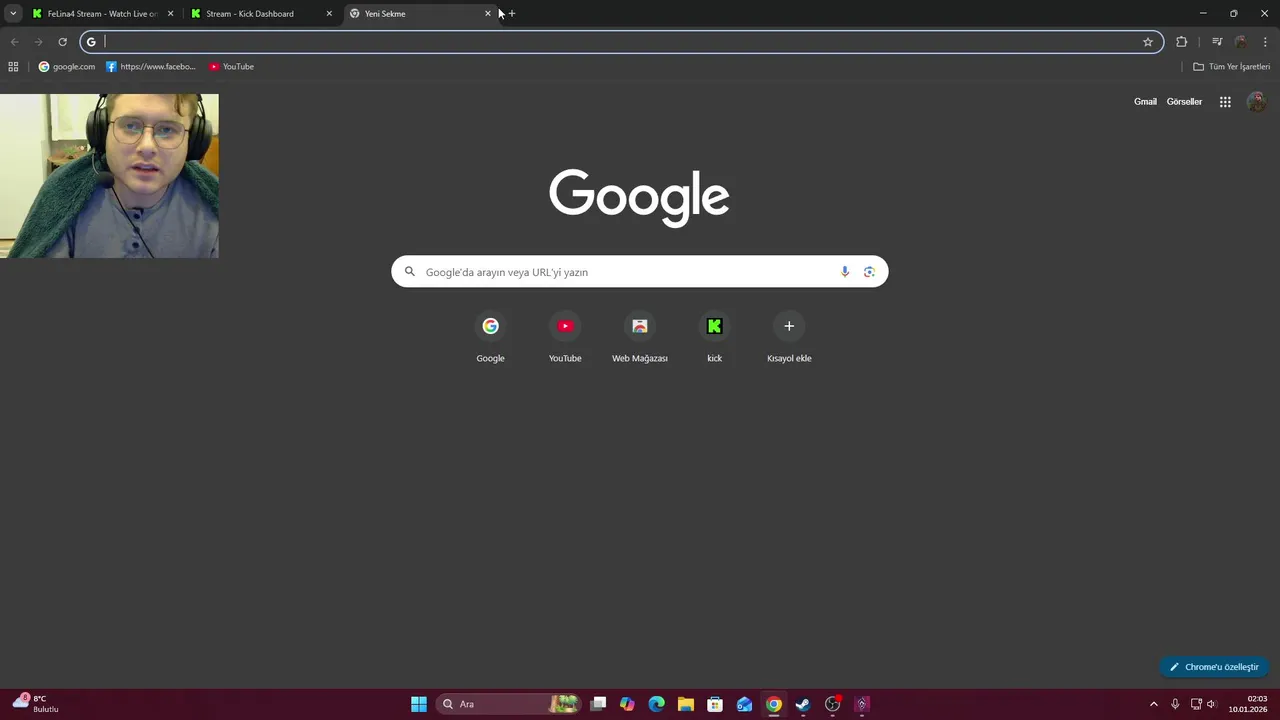
Task: Add a shortcut with Kısayol ekle
Action: click(x=789, y=338)
